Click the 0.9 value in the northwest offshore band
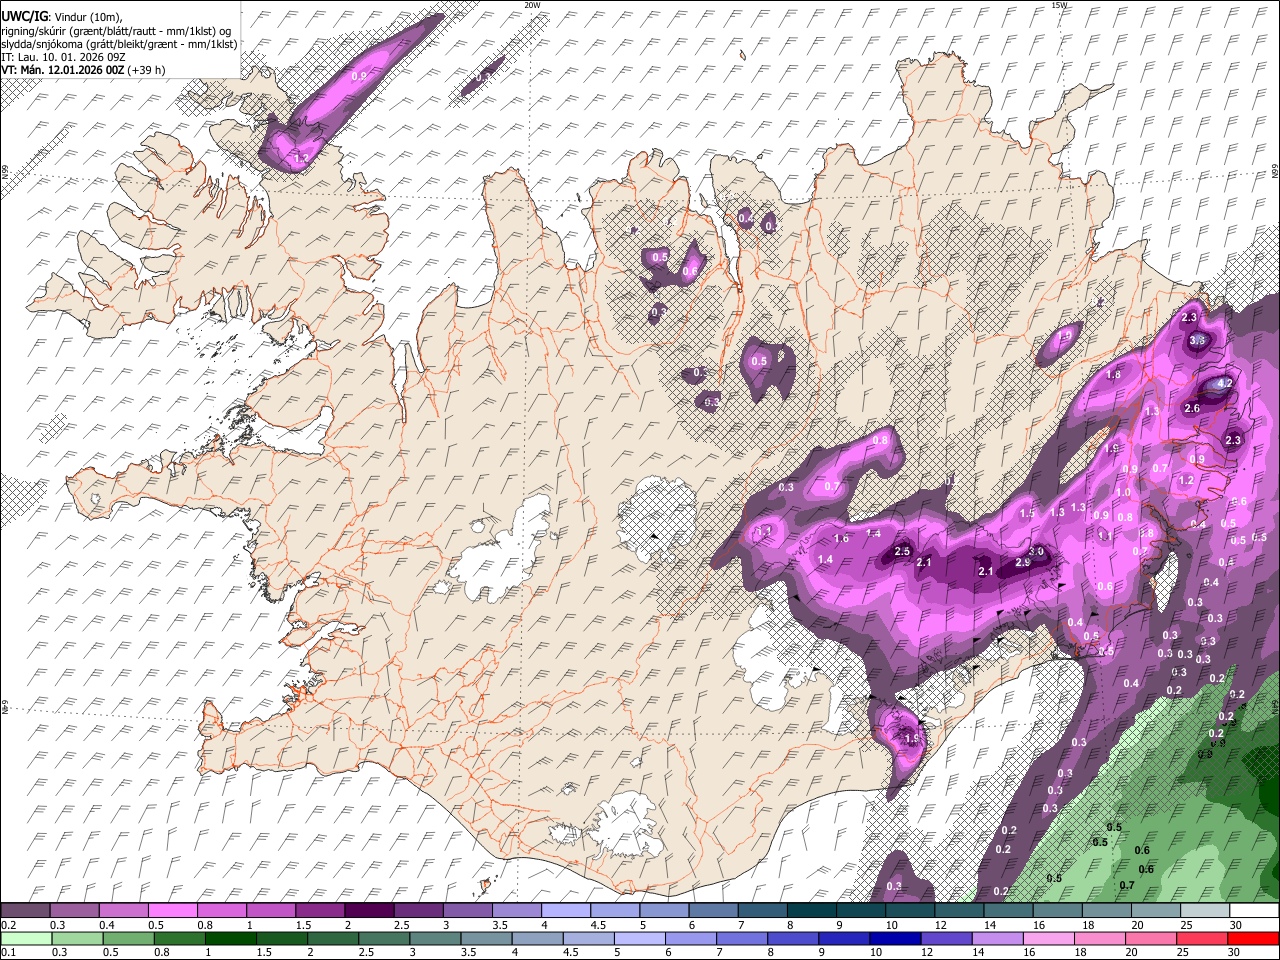 [359, 76]
